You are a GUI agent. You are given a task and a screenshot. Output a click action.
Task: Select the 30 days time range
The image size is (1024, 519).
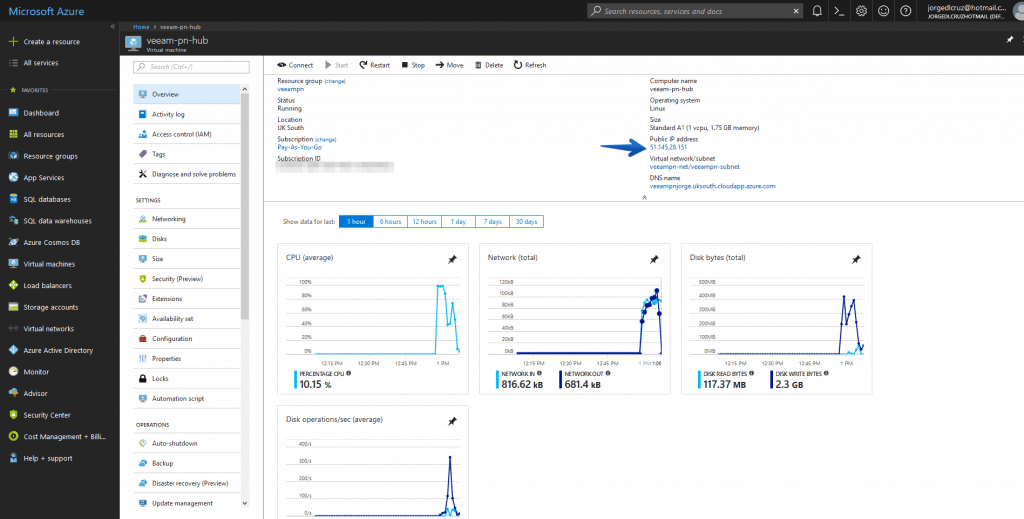point(526,221)
